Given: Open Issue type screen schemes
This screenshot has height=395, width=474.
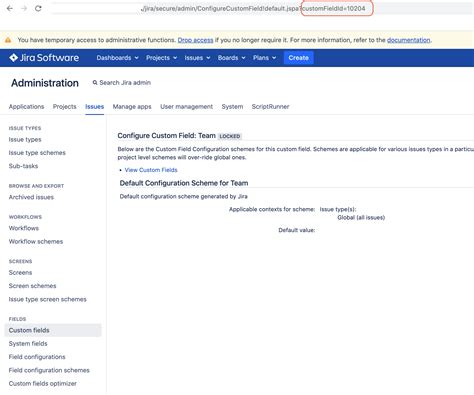Looking at the screenshot, I should (47, 299).
